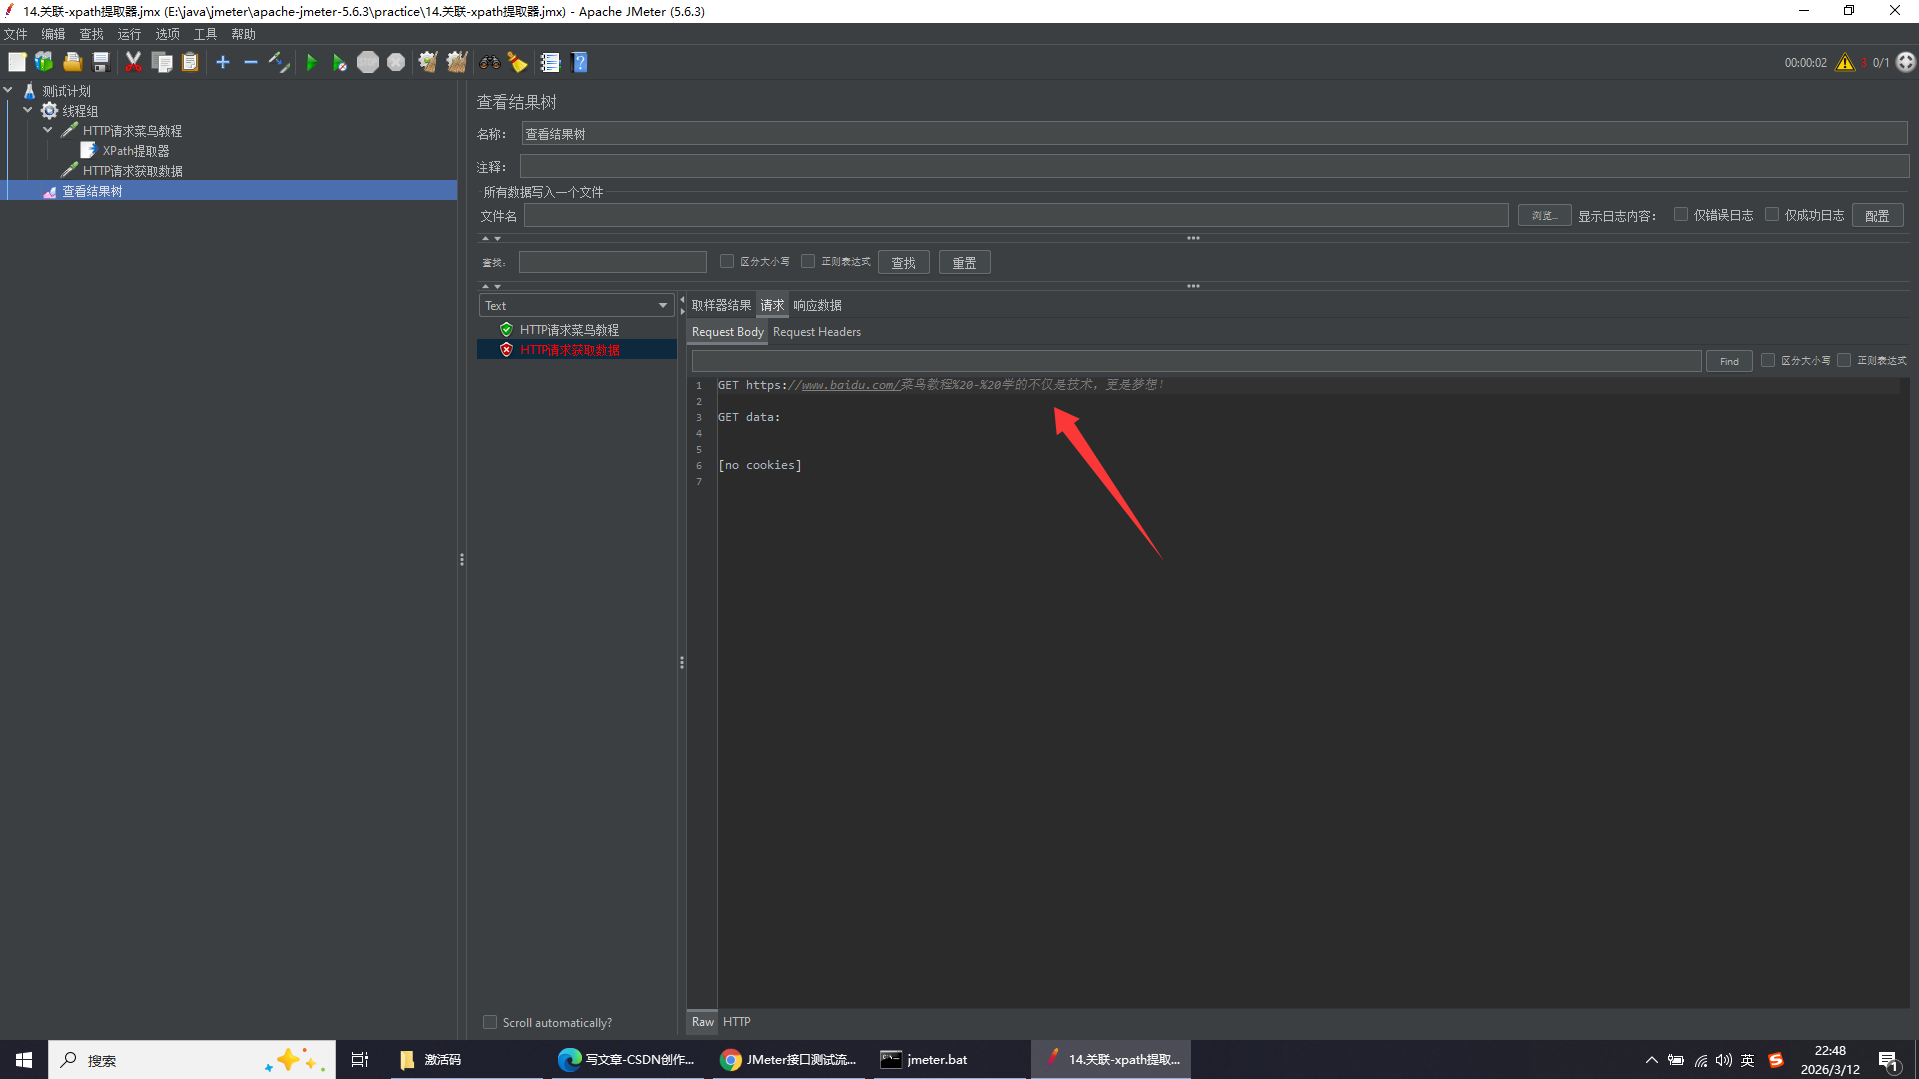Click the 文件名 input field
This screenshot has height=1079, width=1919.
tap(1016, 215)
